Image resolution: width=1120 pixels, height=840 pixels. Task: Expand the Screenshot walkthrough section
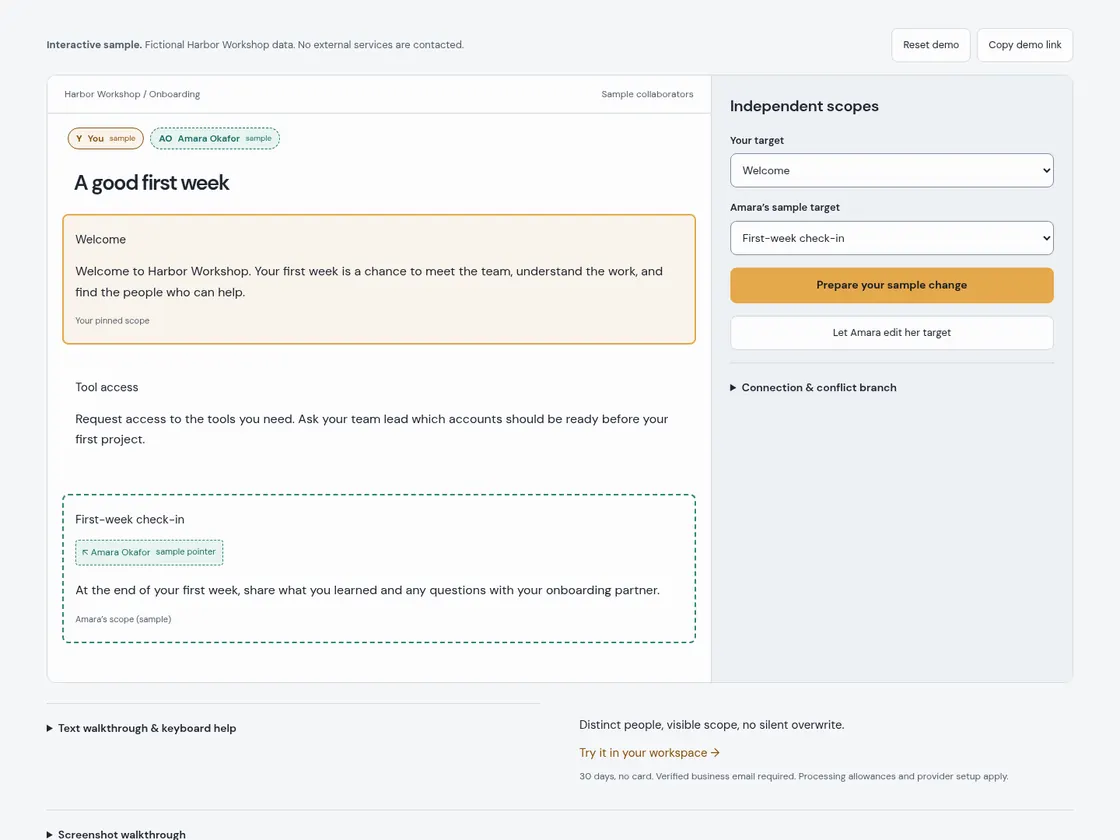(x=116, y=834)
